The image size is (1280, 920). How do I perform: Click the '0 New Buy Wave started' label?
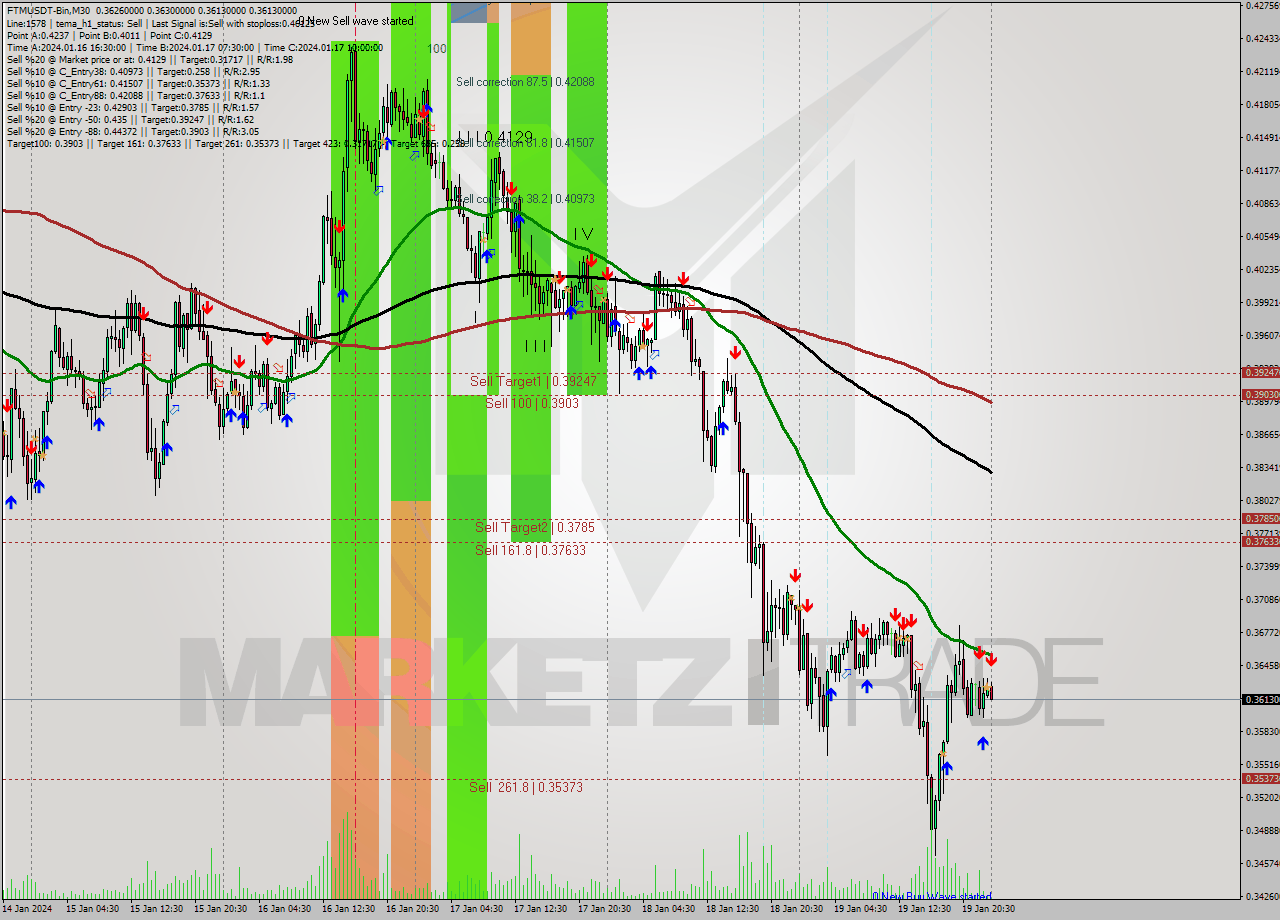tap(932, 896)
